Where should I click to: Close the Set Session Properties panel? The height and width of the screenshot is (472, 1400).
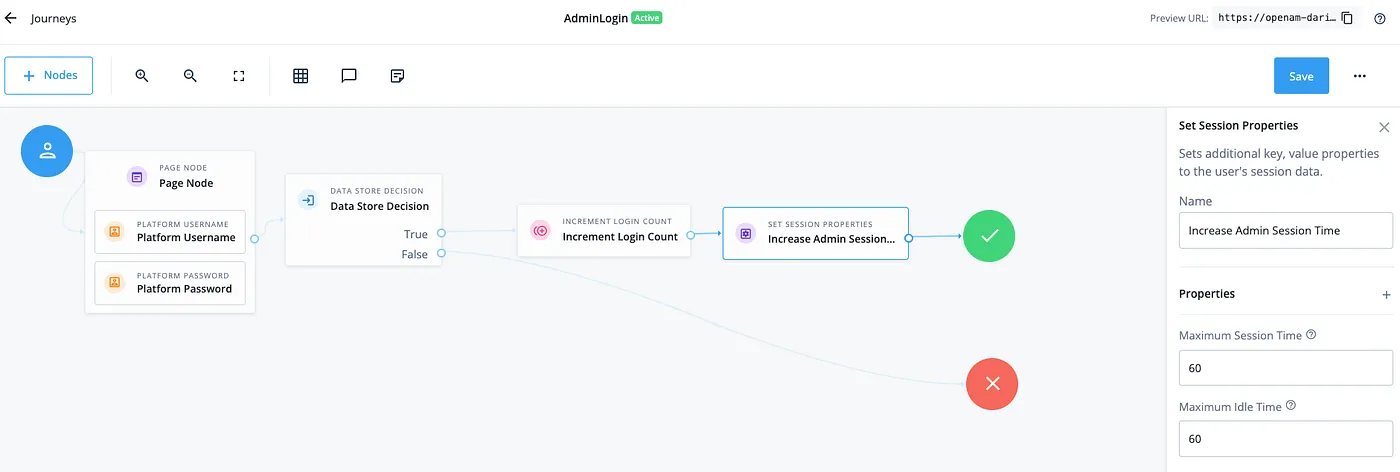pos(1384,127)
